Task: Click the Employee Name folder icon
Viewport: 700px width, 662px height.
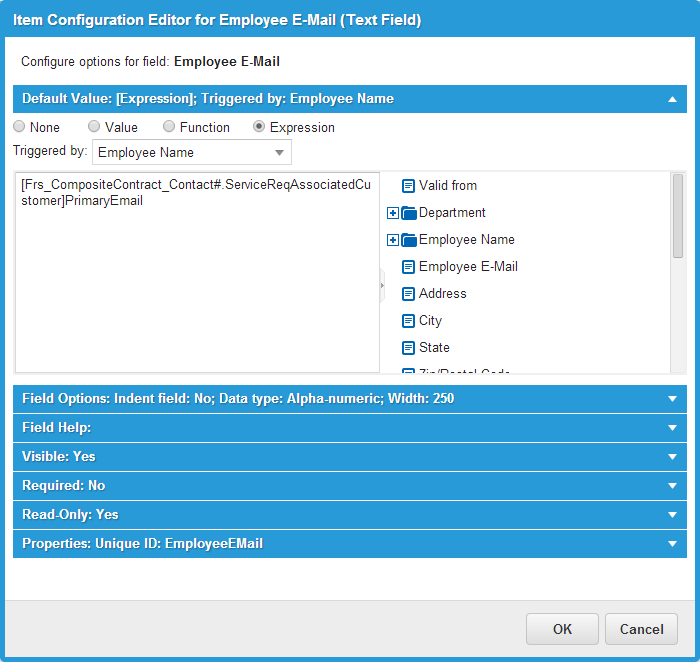Action: (408, 240)
